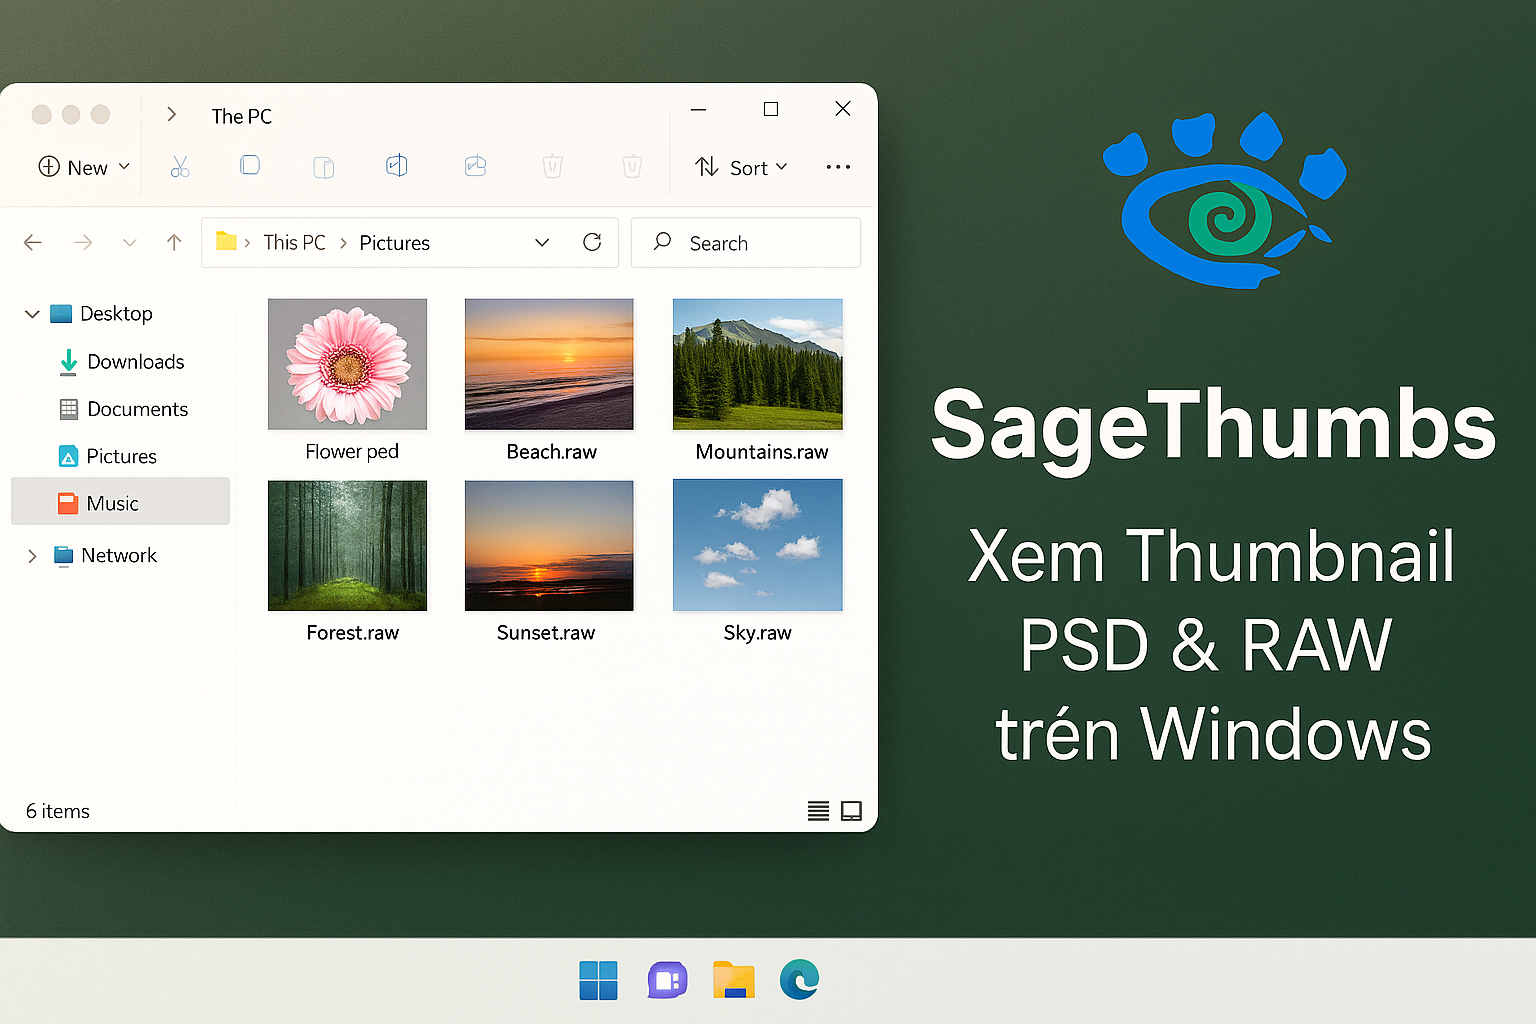Collapse the Desktop tree node
Screen dimensions: 1536x1024
coord(32,314)
